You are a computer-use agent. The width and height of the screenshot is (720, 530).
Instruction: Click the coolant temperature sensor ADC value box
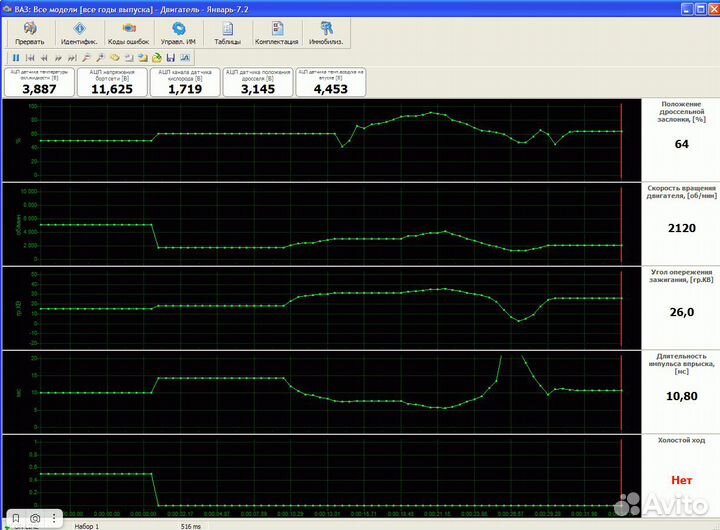[39, 83]
